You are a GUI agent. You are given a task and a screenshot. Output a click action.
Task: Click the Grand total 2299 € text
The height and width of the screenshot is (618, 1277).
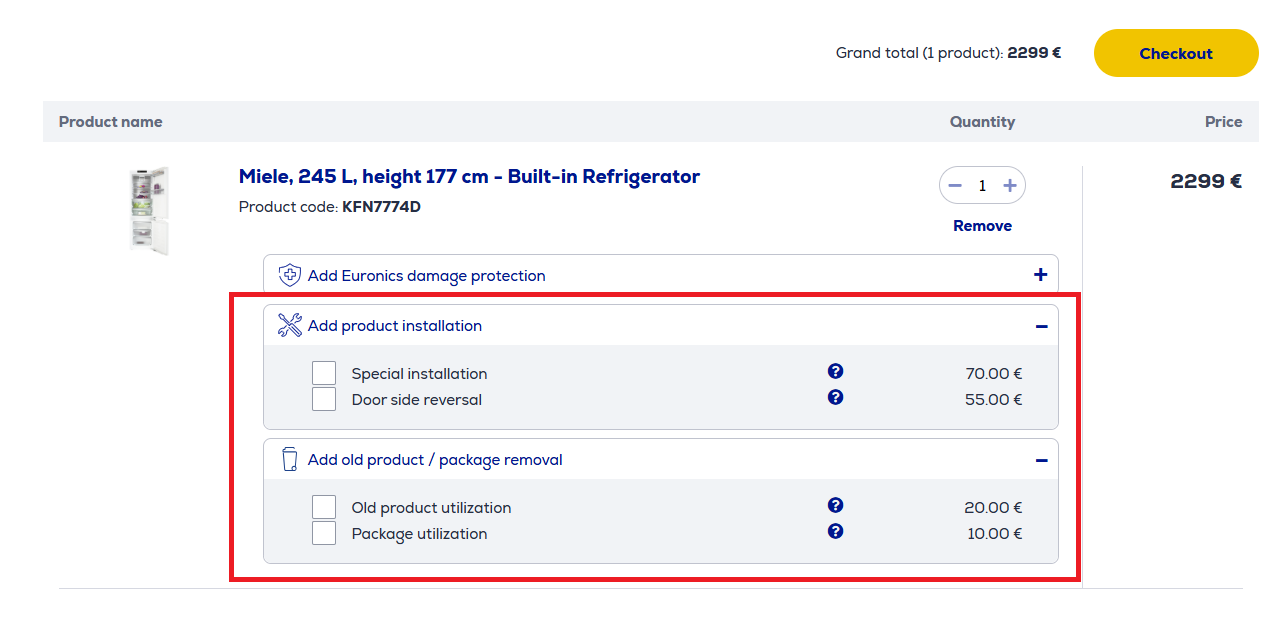pos(948,53)
